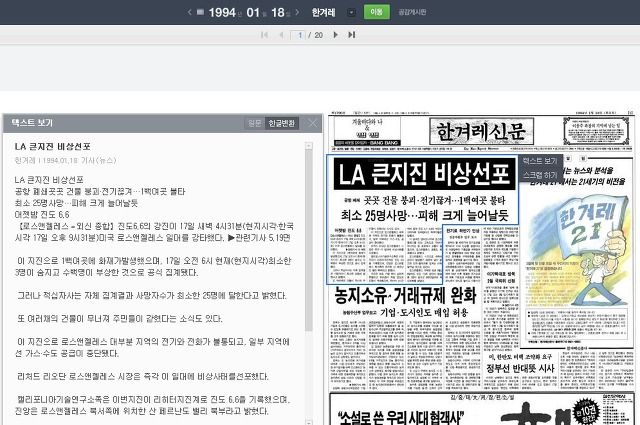Click the page number input showing 1
This screenshot has height=425, width=640.
[298, 35]
